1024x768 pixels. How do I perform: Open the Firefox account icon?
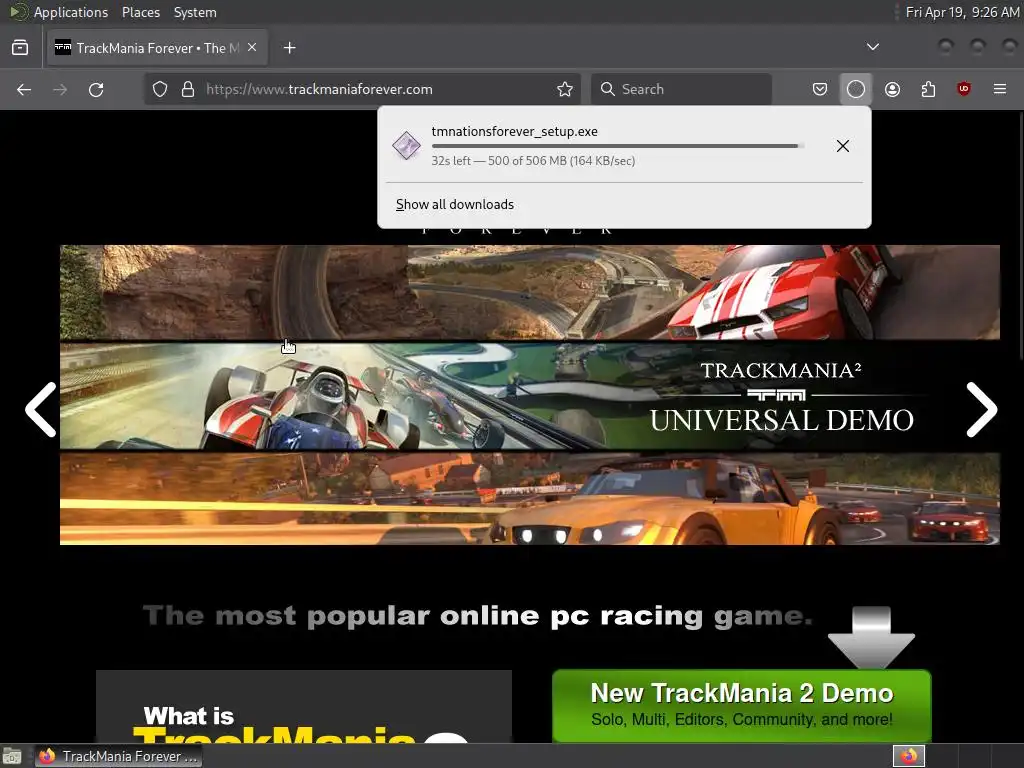point(892,89)
